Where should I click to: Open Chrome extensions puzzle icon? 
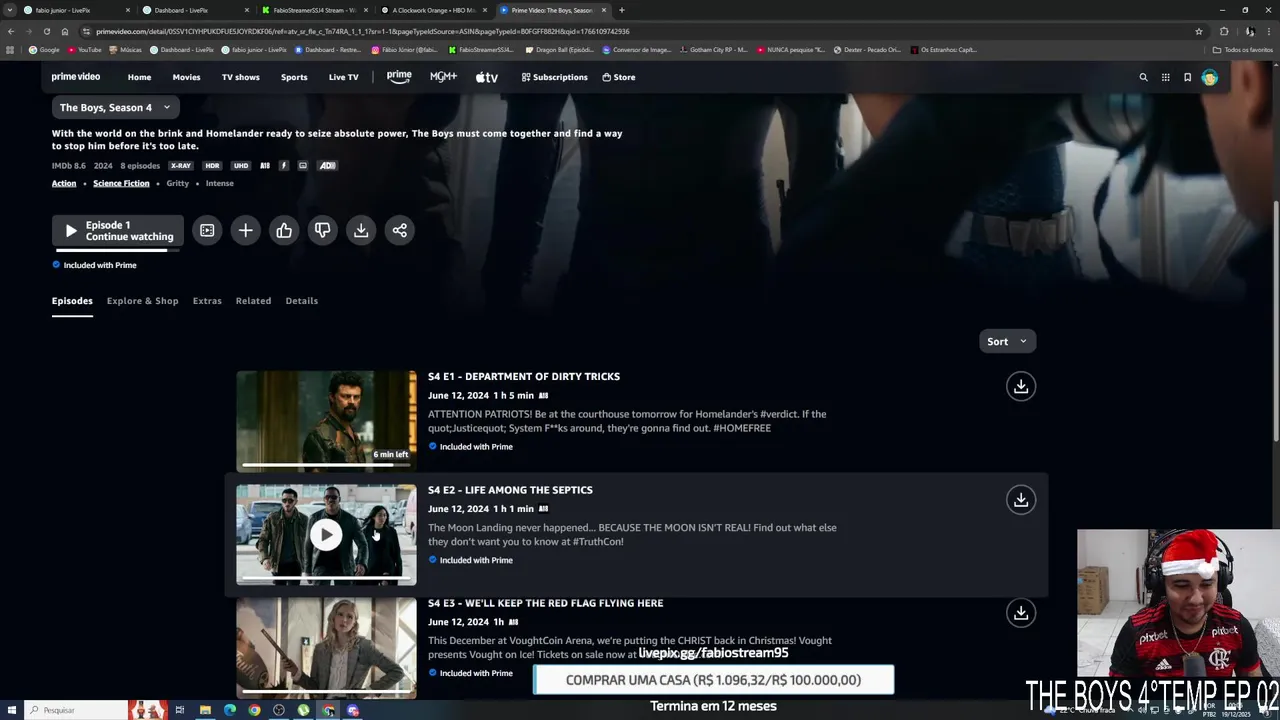[x=1223, y=31]
